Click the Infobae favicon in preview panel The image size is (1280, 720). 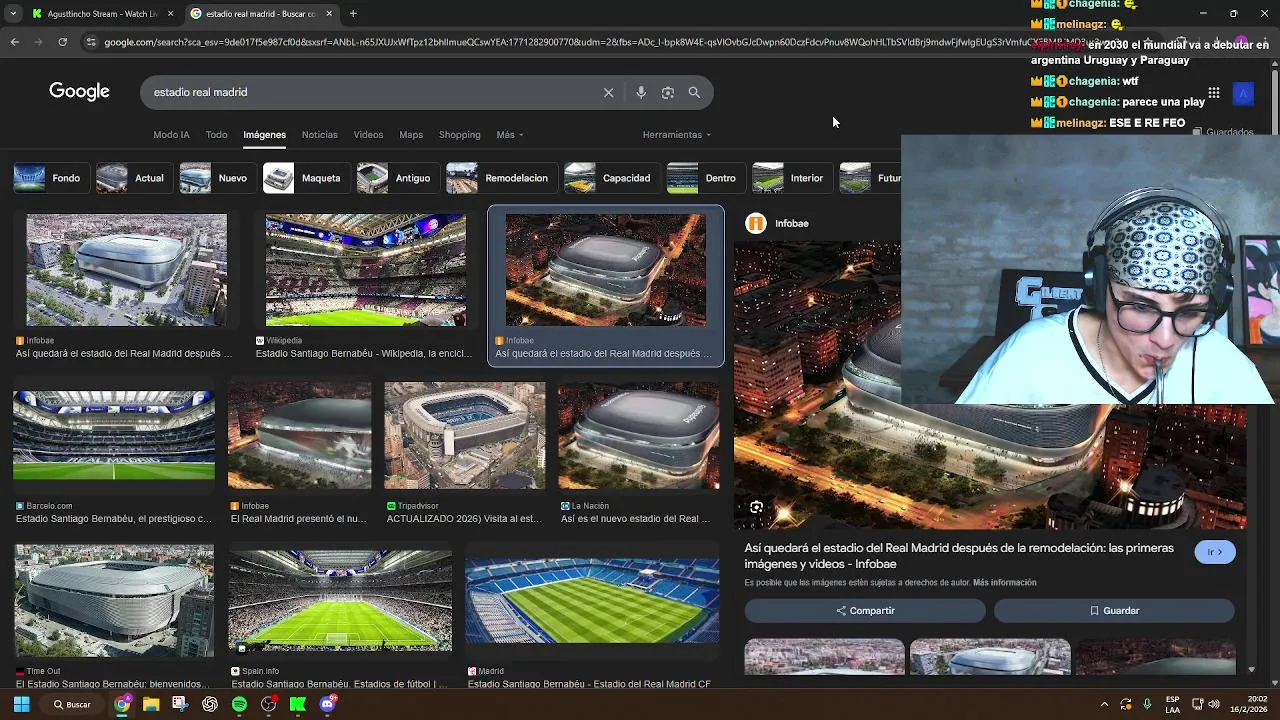click(x=756, y=223)
